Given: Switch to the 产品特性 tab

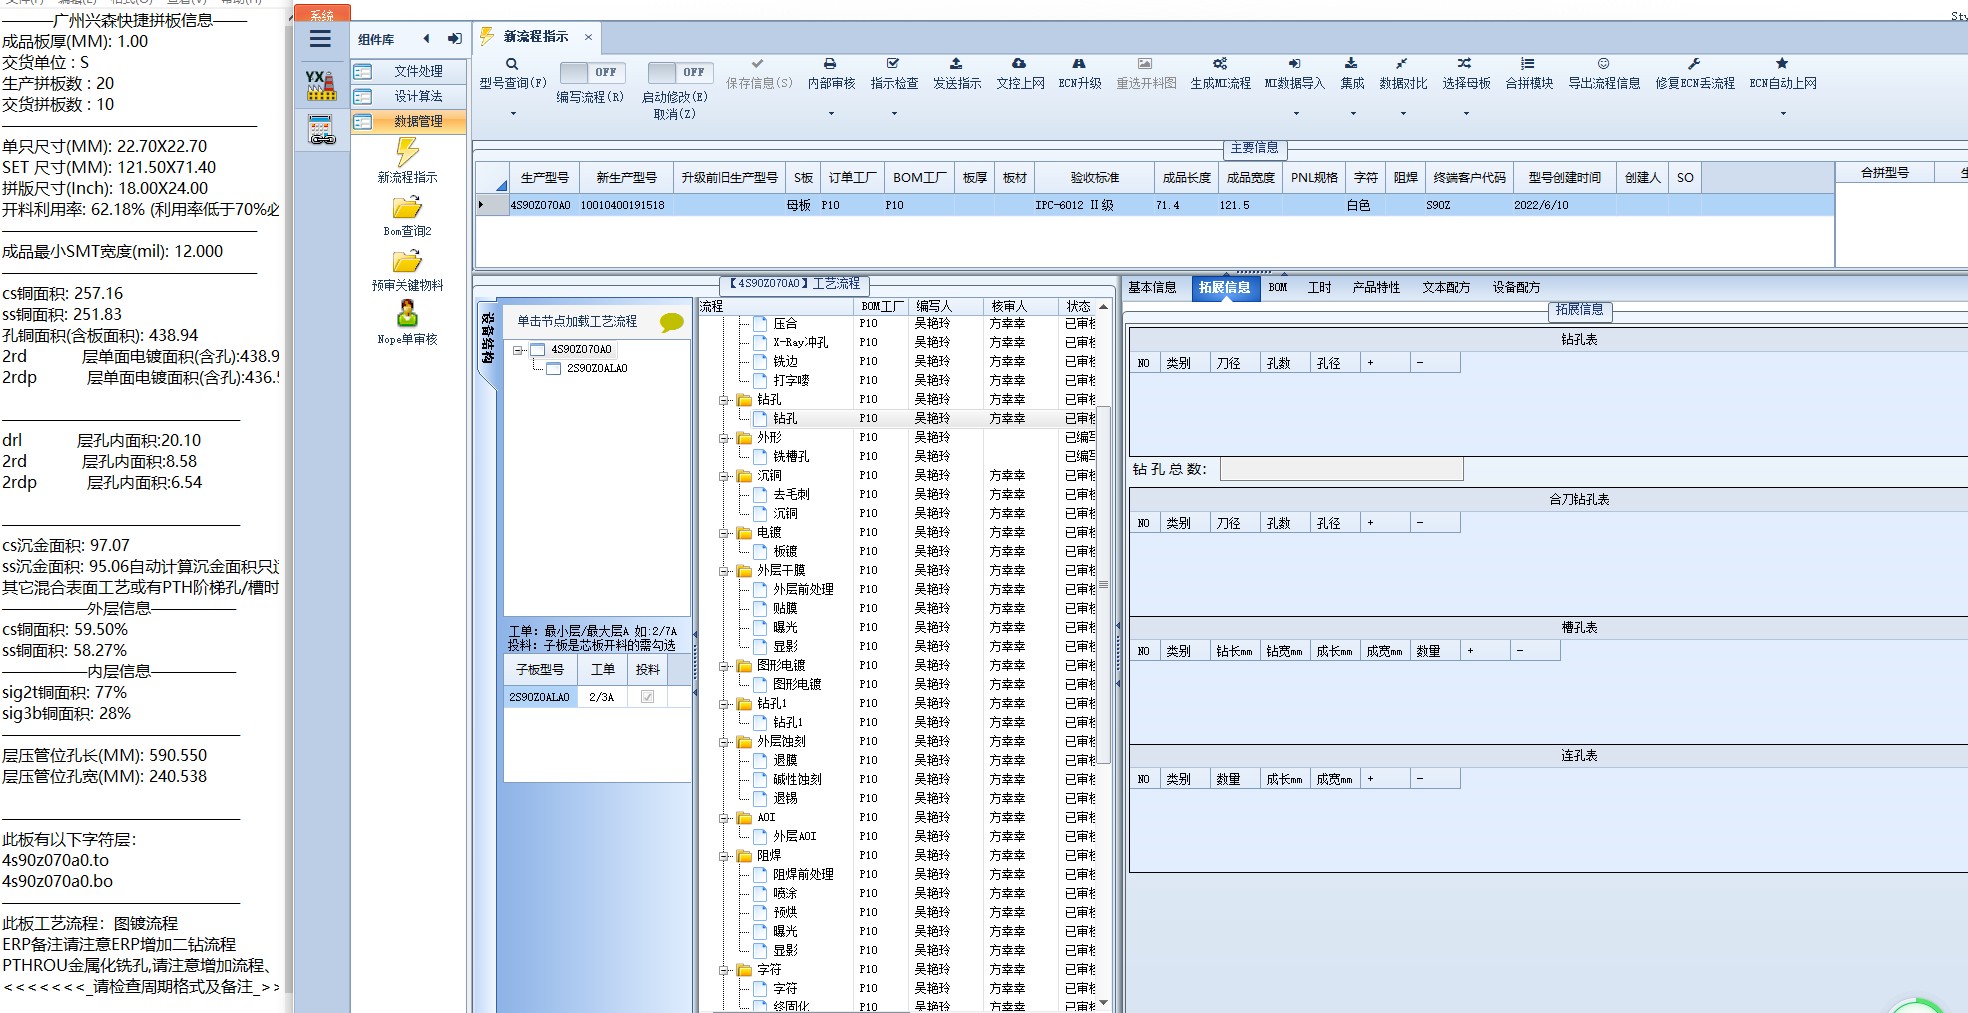Looking at the screenshot, I should (x=1376, y=288).
